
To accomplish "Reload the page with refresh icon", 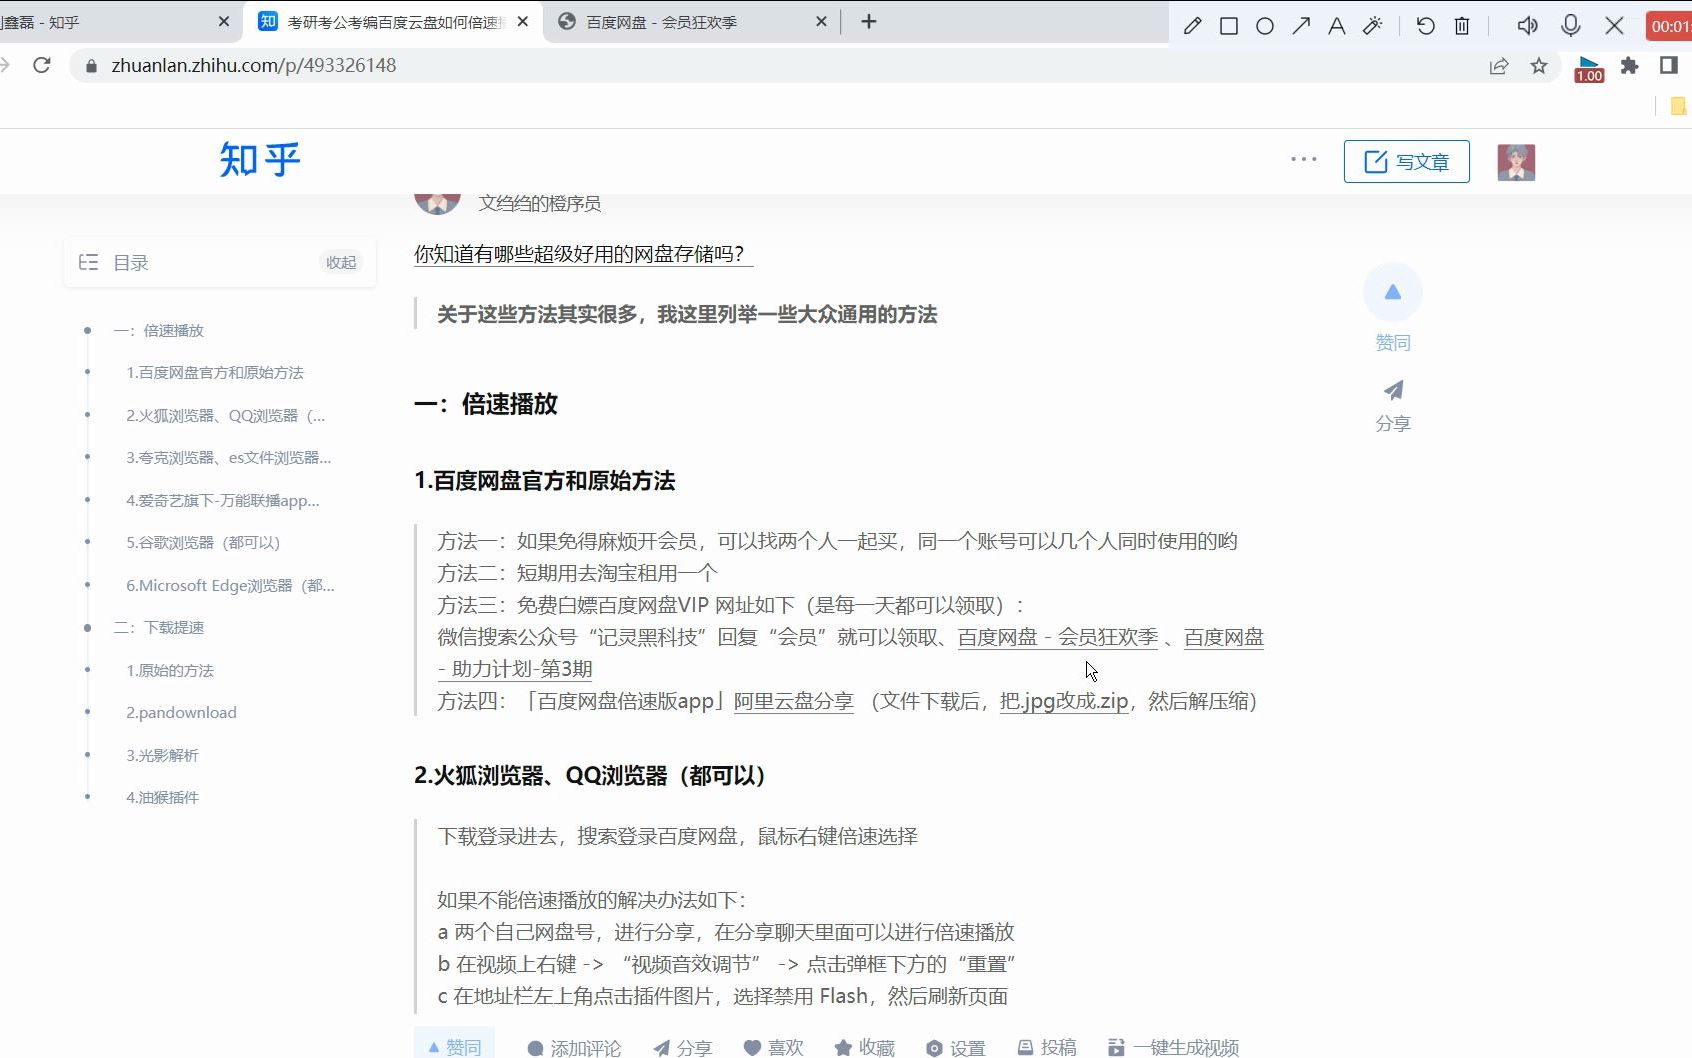I will (42, 65).
